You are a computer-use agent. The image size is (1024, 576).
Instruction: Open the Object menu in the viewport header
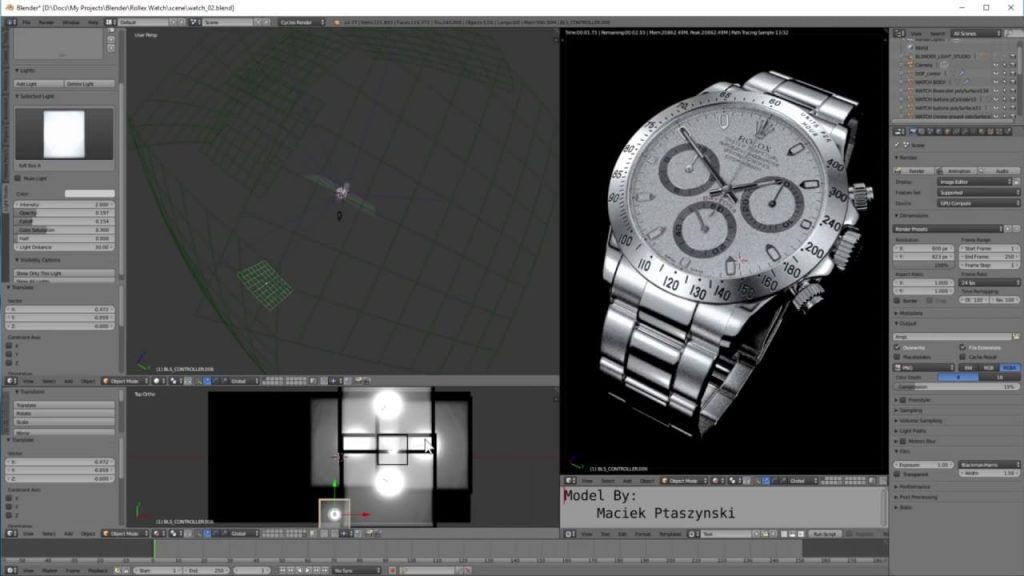(x=87, y=379)
